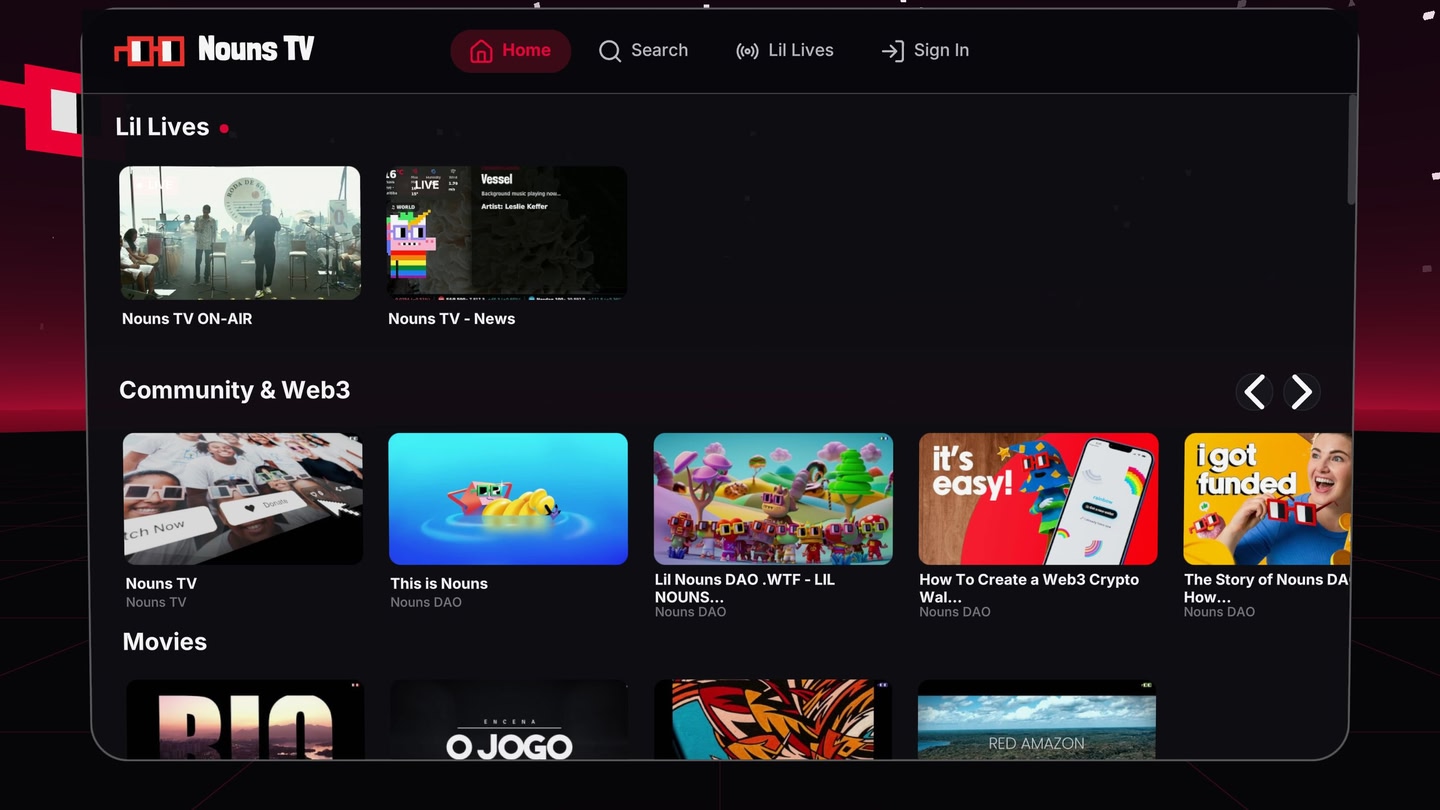Click The Story of Nouns DA title
Image resolution: width=1440 pixels, height=810 pixels.
(1267, 588)
